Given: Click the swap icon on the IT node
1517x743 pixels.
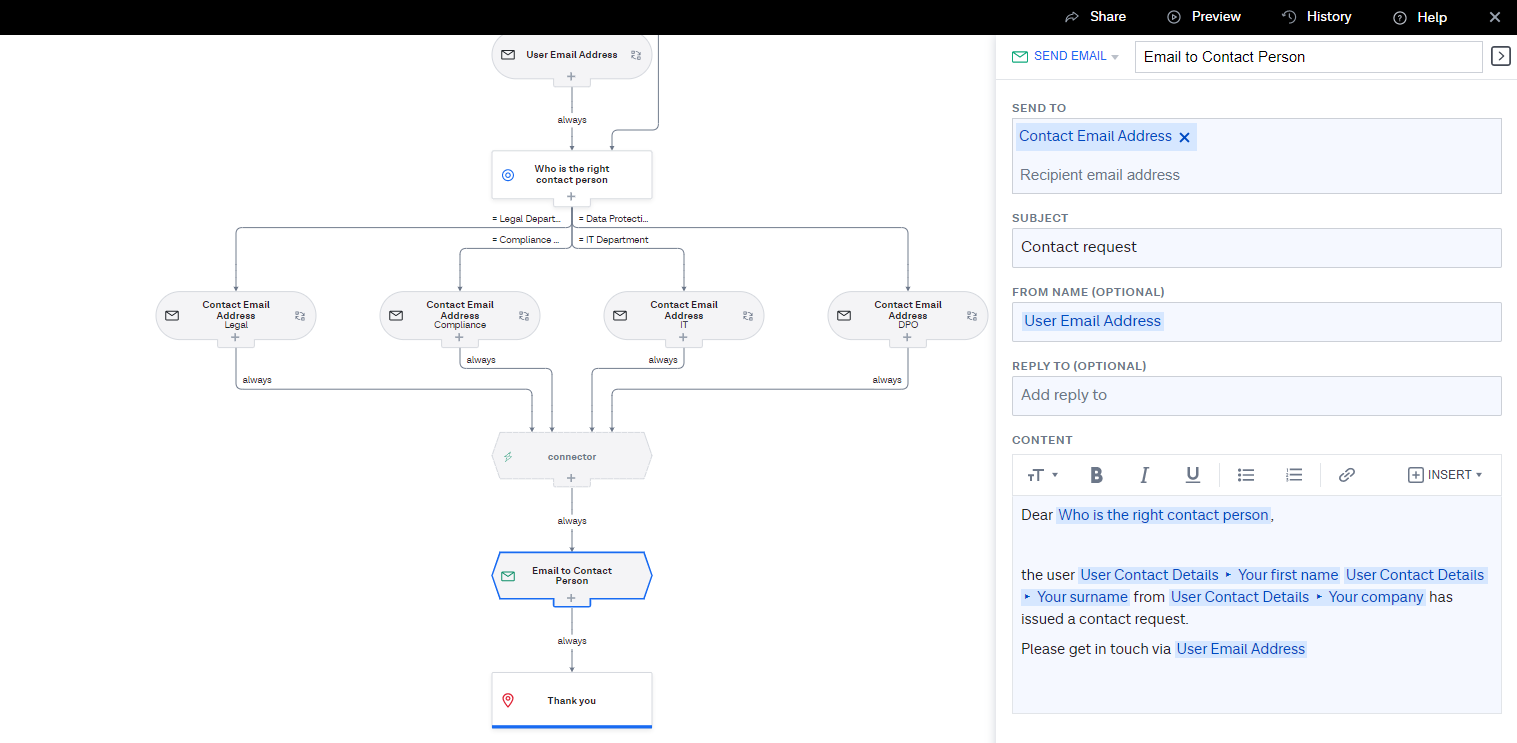Looking at the screenshot, I should (x=748, y=316).
